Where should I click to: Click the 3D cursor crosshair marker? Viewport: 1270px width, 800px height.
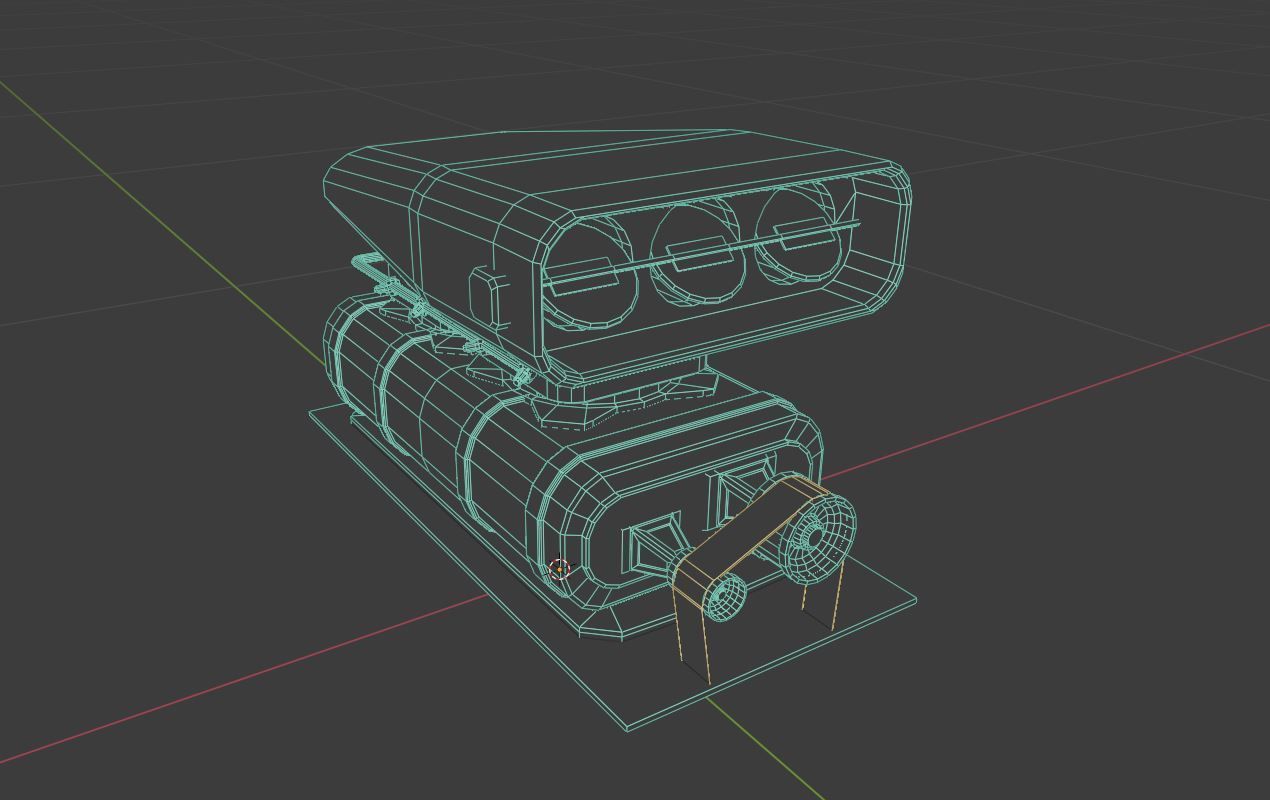pyautogui.click(x=560, y=569)
